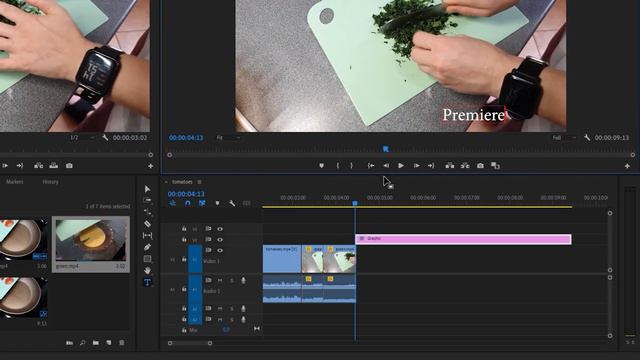
Task: Play the sequence in Program Monitor
Action: click(401, 166)
